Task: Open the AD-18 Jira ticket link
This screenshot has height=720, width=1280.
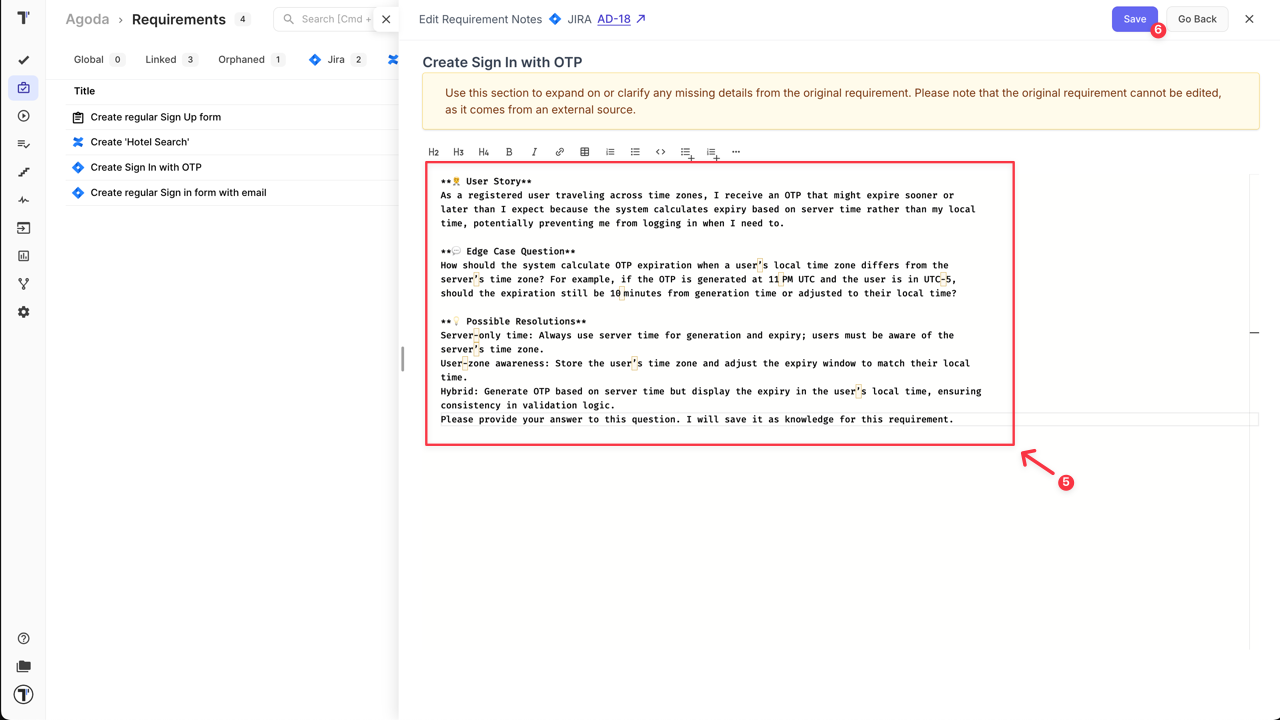Action: click(x=613, y=18)
